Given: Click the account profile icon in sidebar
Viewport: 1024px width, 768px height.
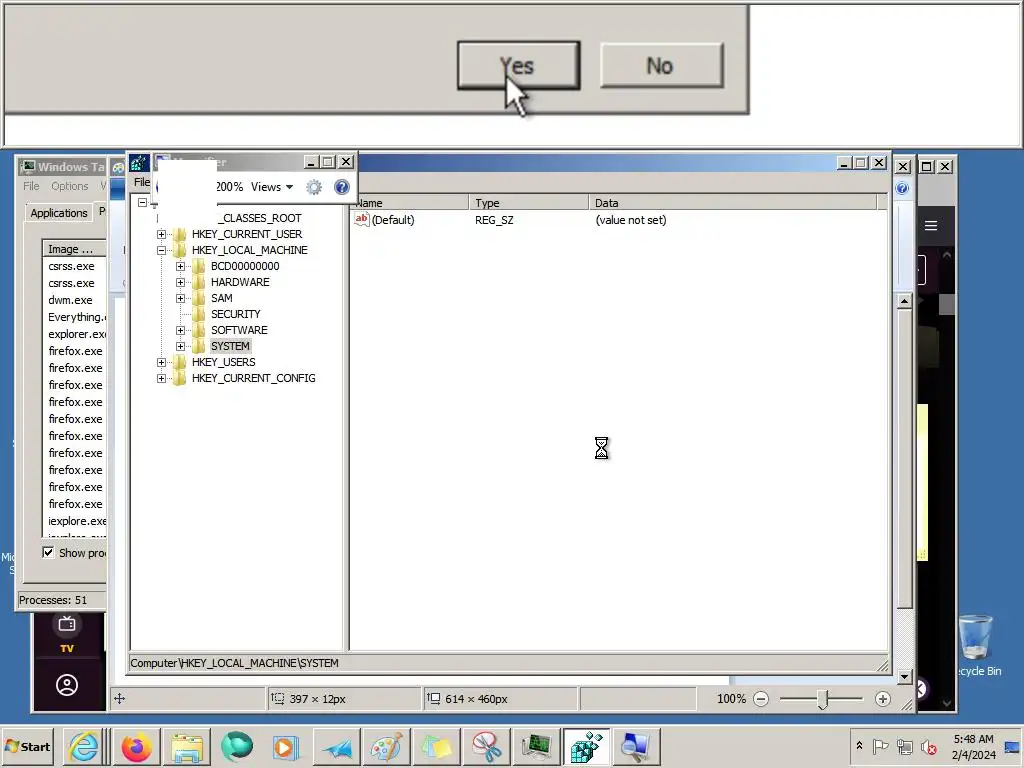Looking at the screenshot, I should point(67,685).
